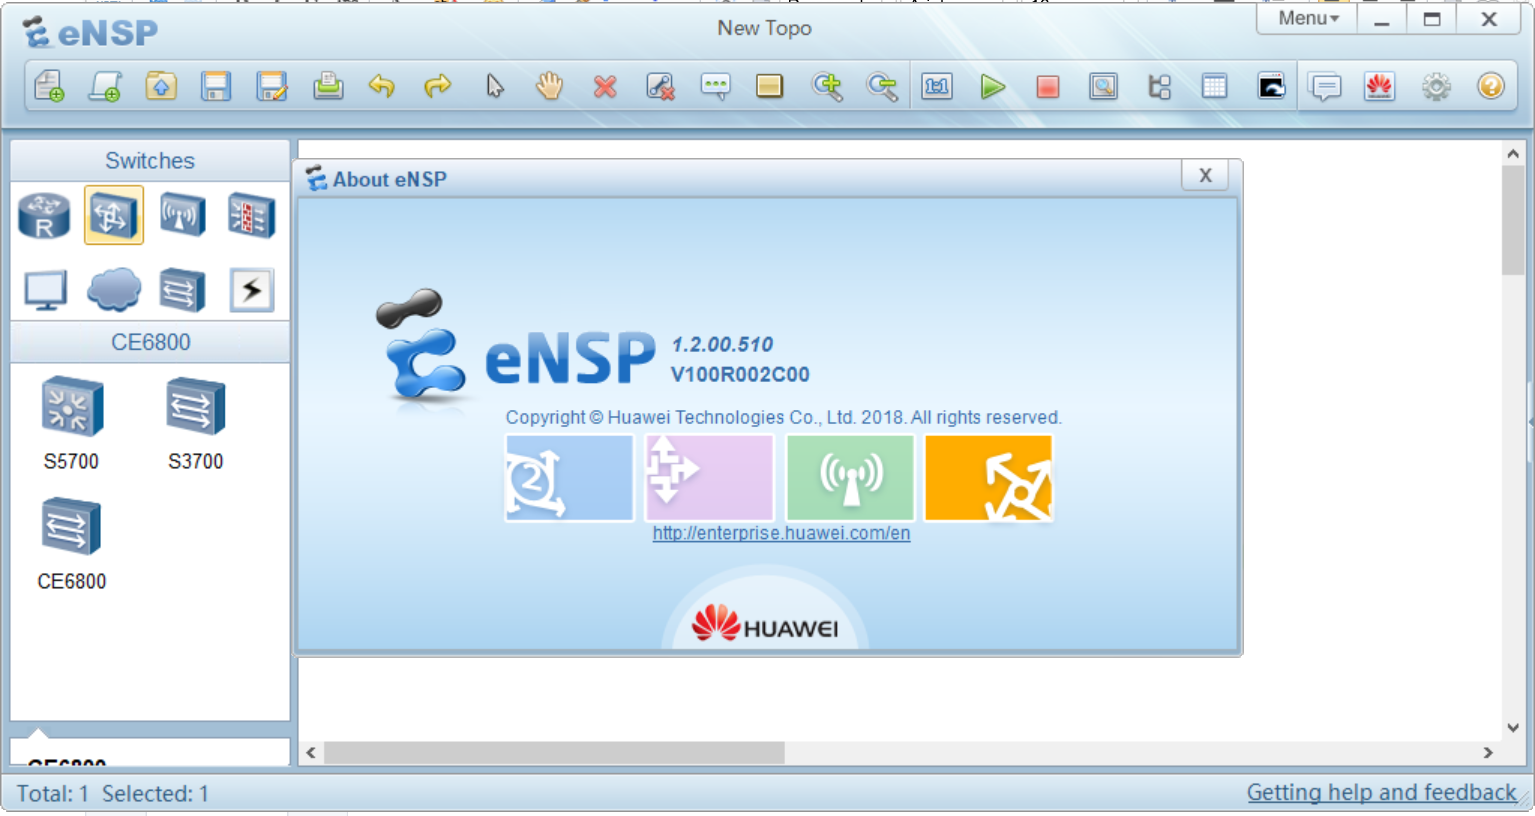1535x816 pixels.
Task: Select the arrow pointer tool
Action: click(495, 87)
